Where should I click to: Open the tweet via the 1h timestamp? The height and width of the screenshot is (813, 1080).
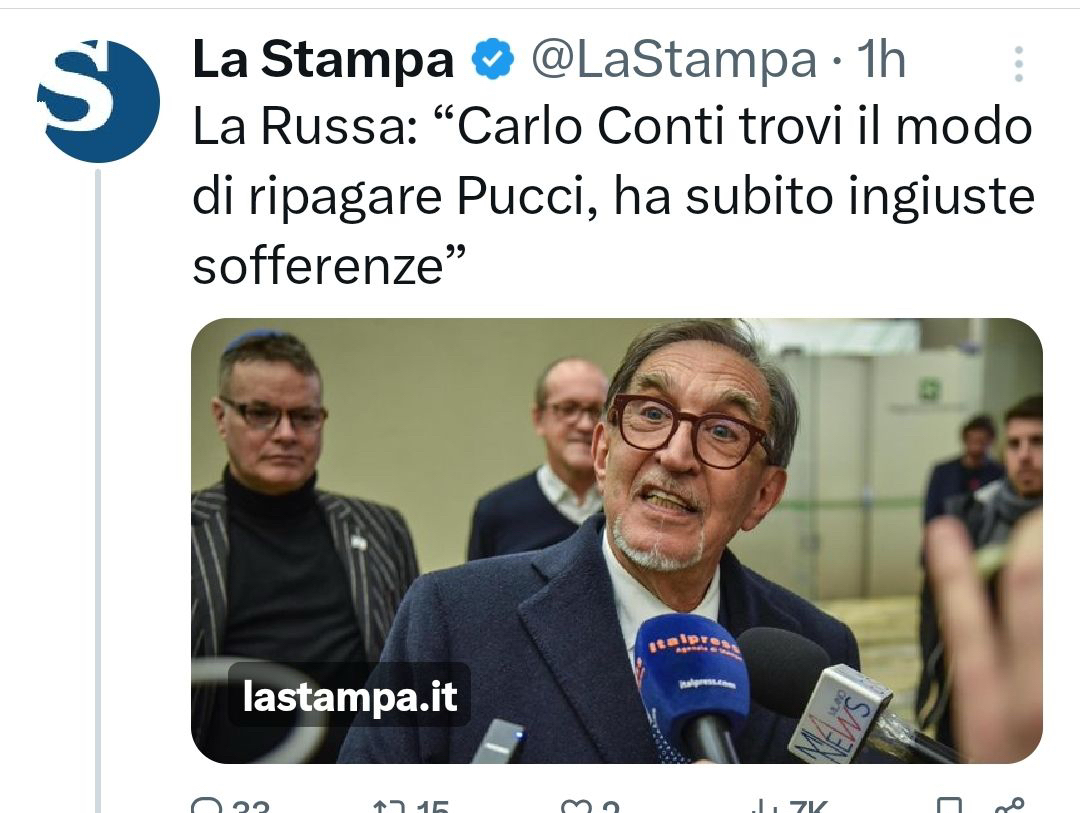coord(881,60)
